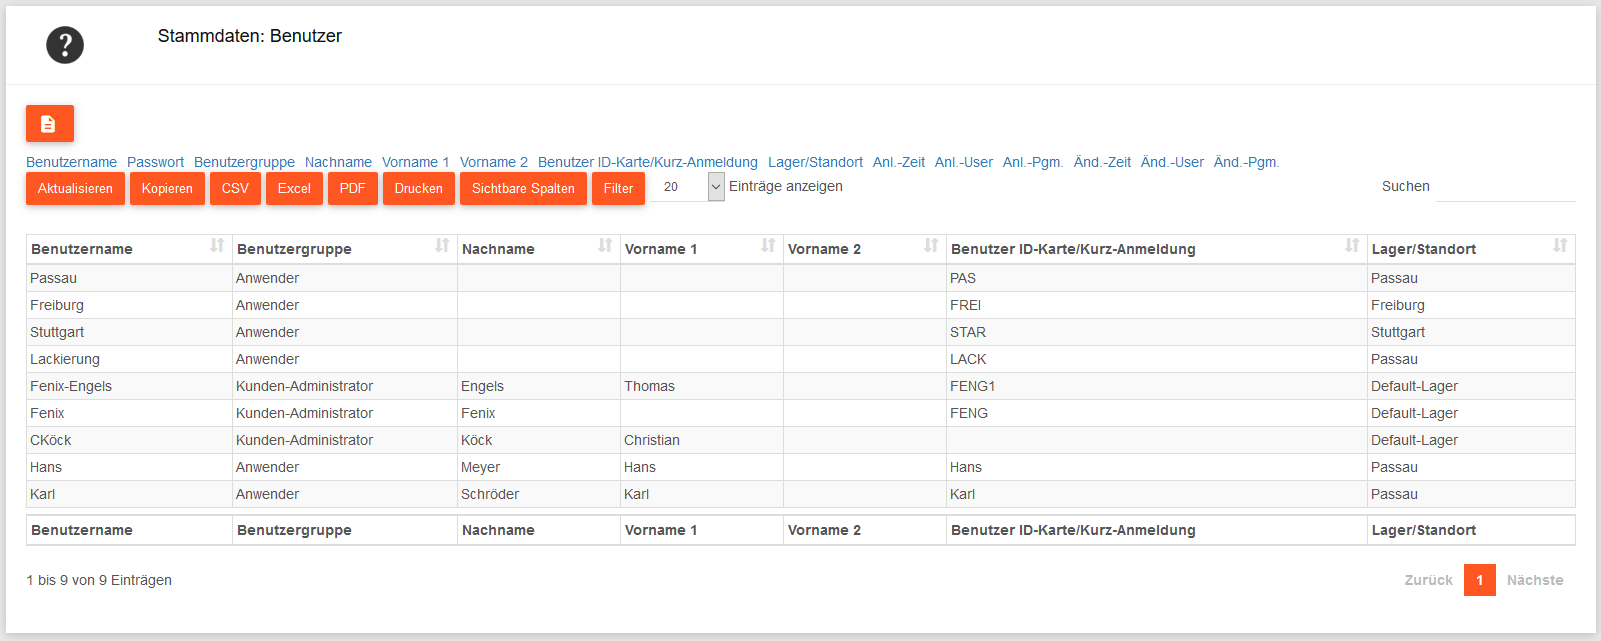The width and height of the screenshot is (1601, 641).
Task: Click into the Suchen search field
Action: tap(1505, 187)
